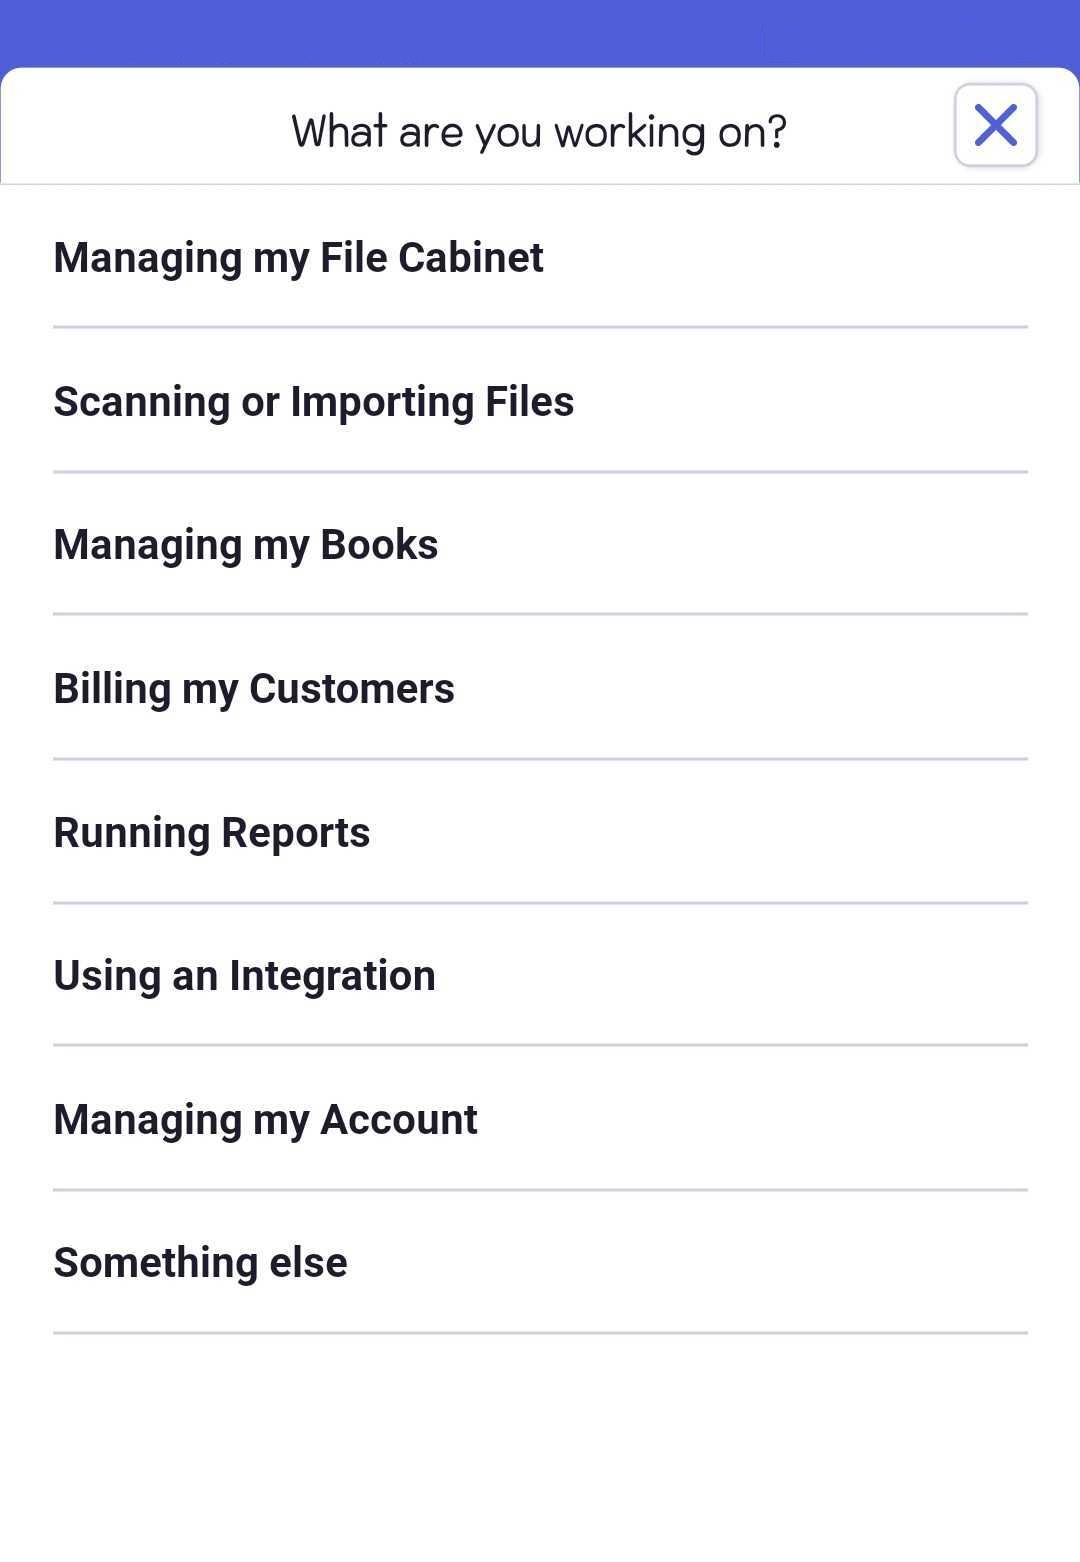Click the empty area below Something else
Screen dimensions: 1080x1562
[x=540, y=1448]
